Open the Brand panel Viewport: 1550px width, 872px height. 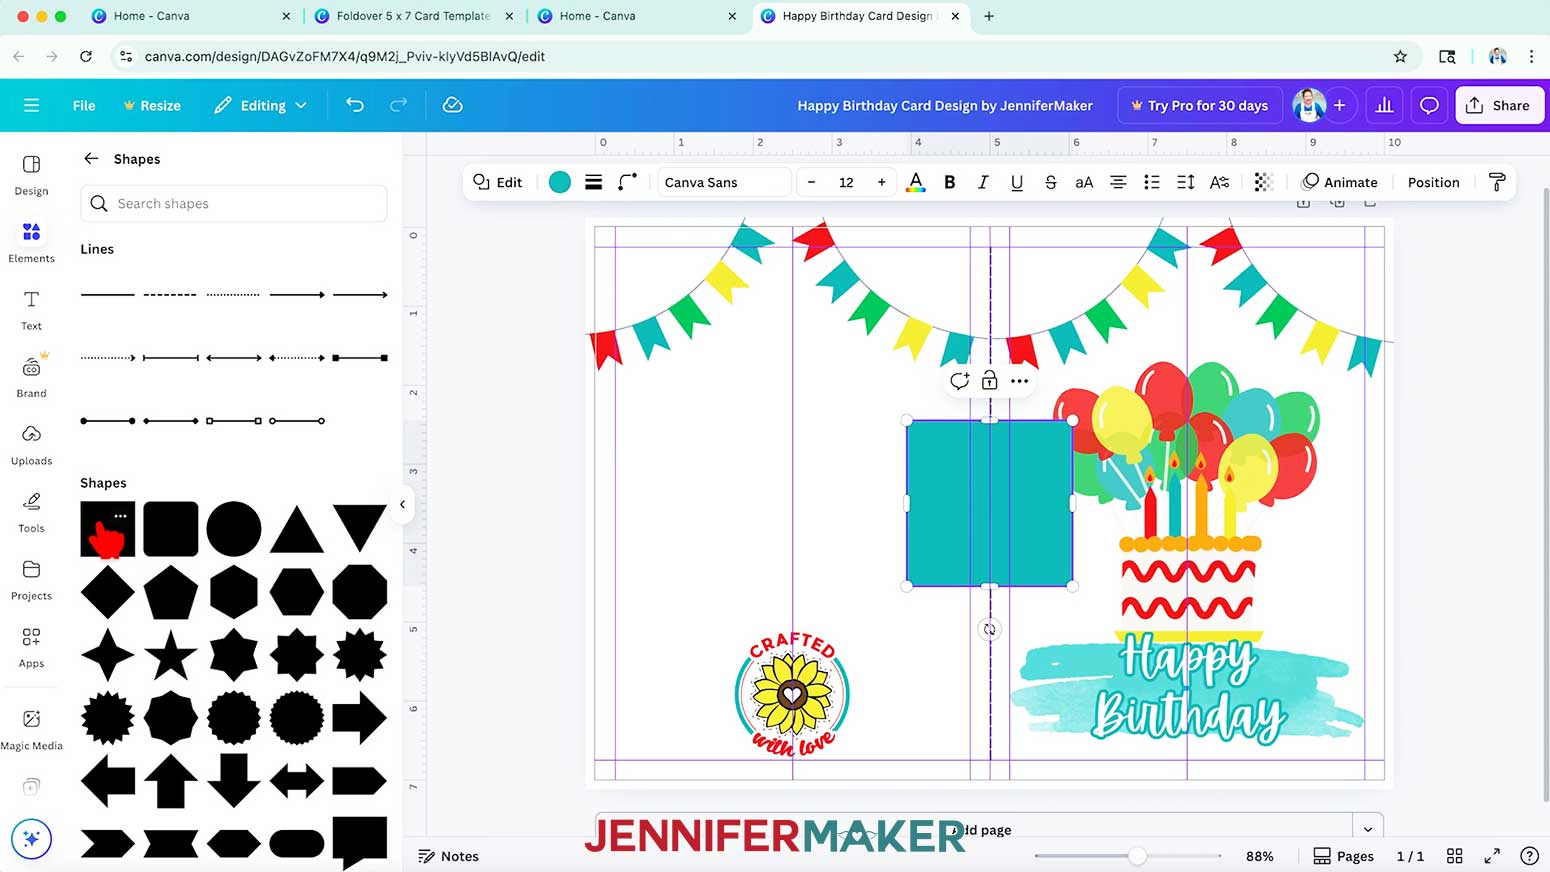(31, 377)
